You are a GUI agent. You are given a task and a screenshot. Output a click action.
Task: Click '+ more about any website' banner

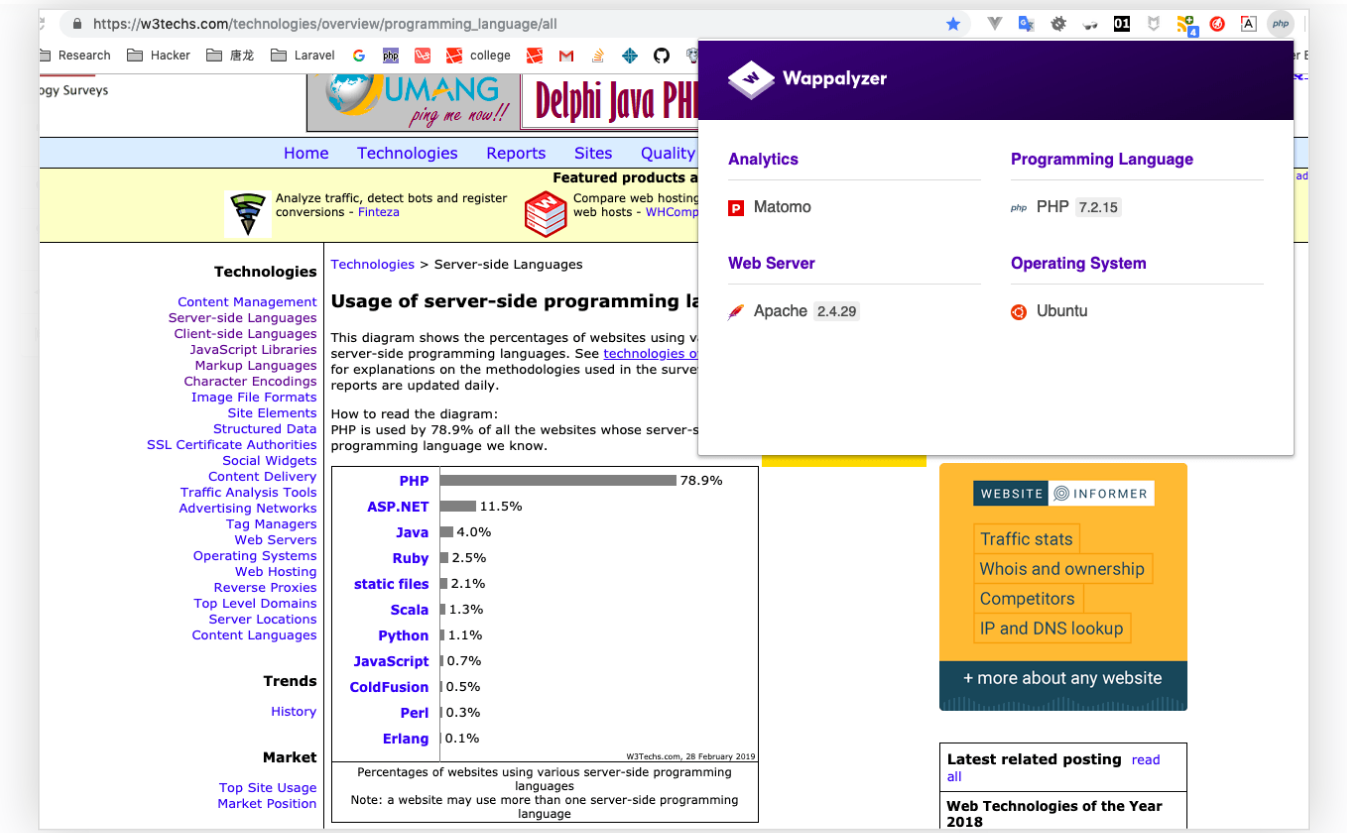1063,678
